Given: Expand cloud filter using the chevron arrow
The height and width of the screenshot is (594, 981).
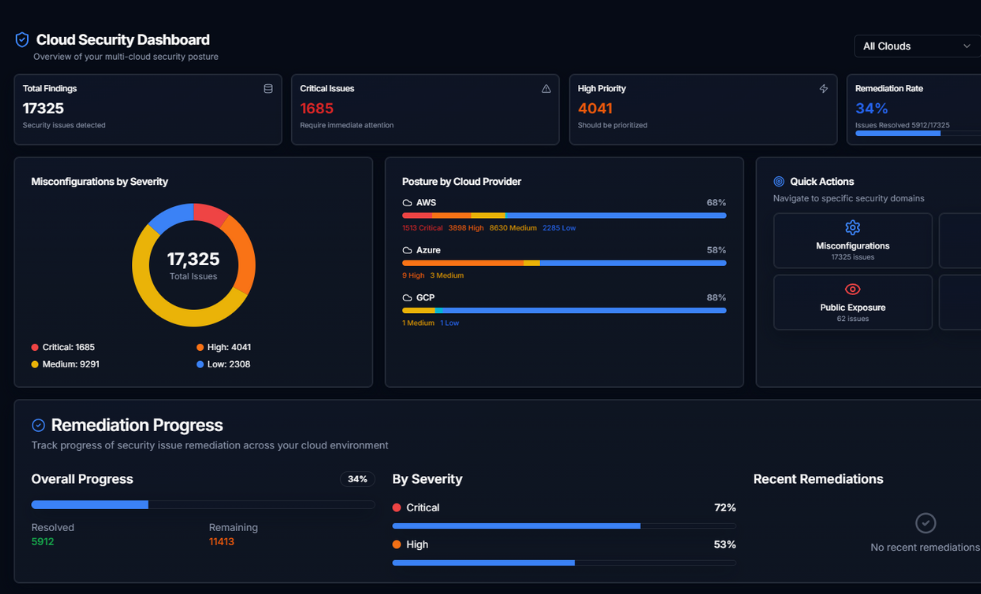Looking at the screenshot, I should 967,46.
